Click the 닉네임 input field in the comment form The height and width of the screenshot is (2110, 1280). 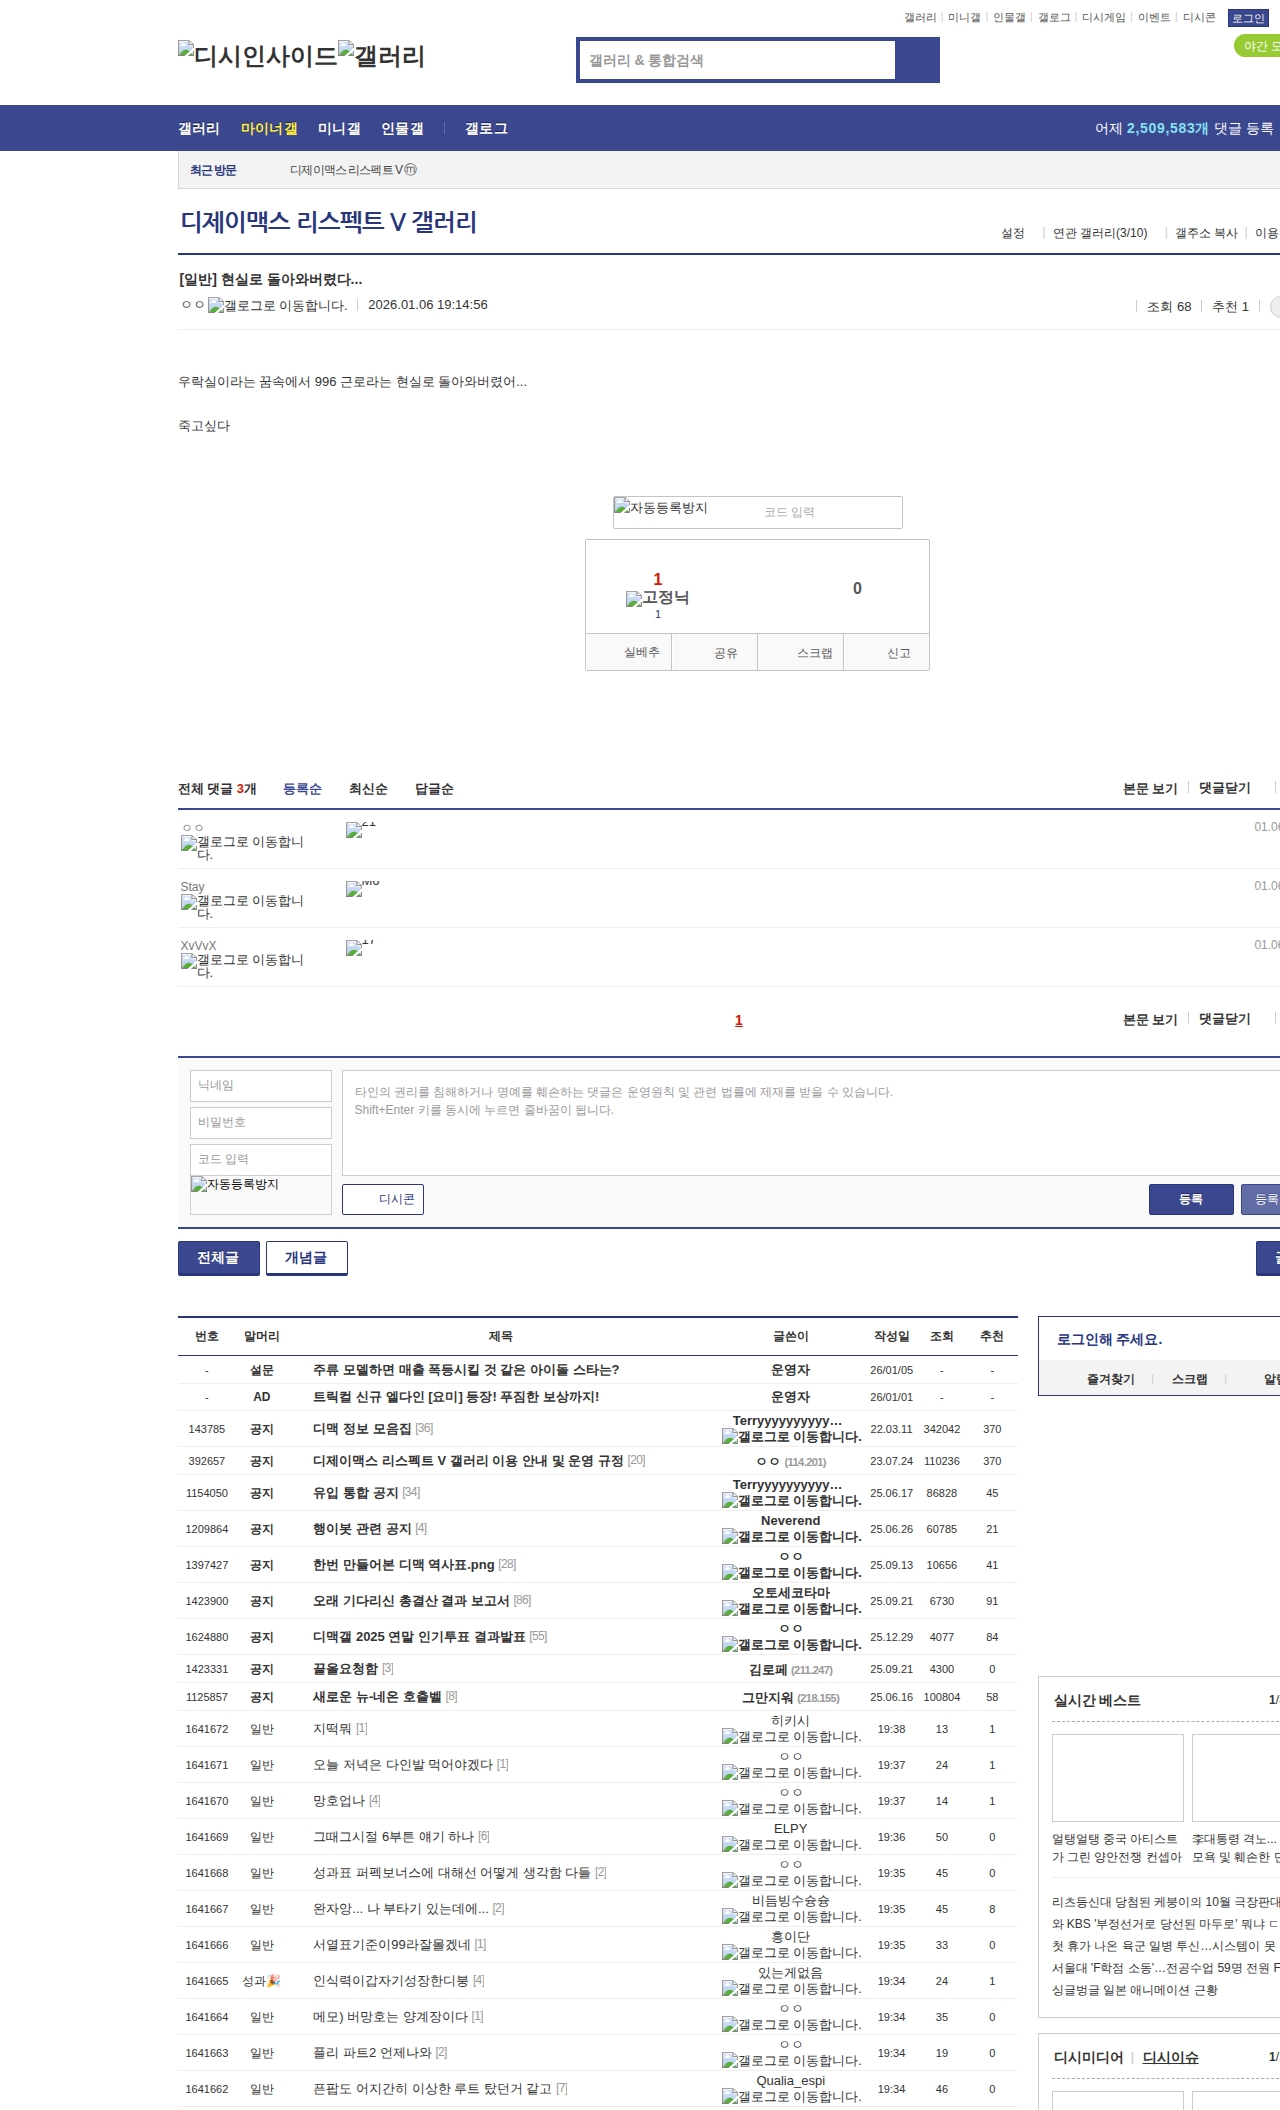pos(261,1085)
